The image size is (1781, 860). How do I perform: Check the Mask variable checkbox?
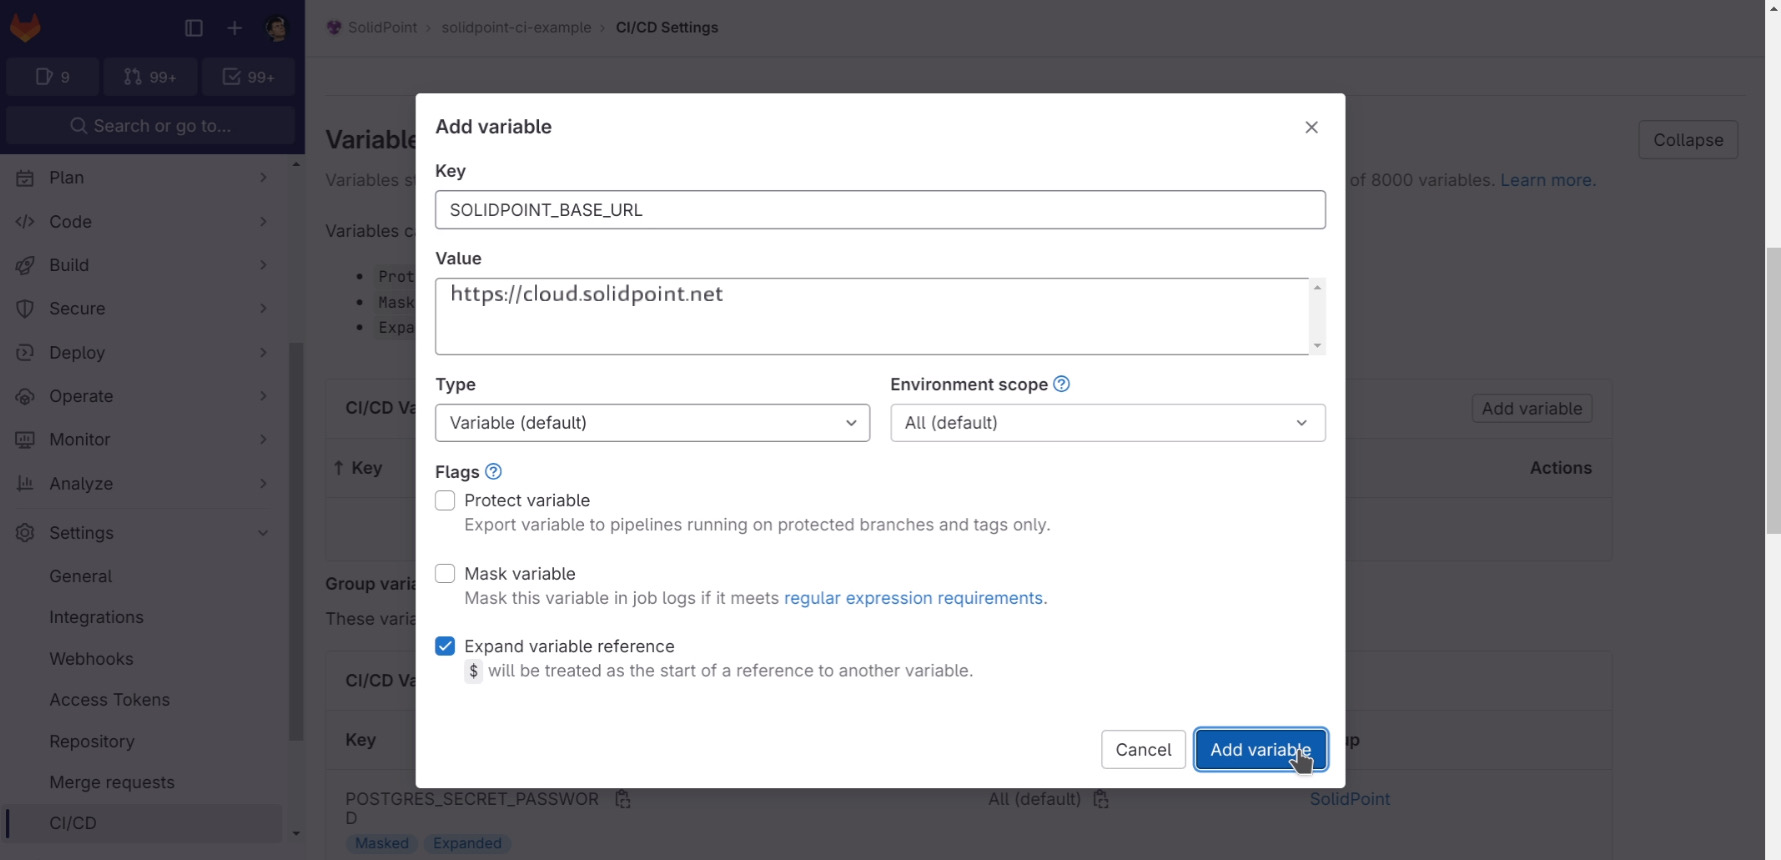pos(445,573)
